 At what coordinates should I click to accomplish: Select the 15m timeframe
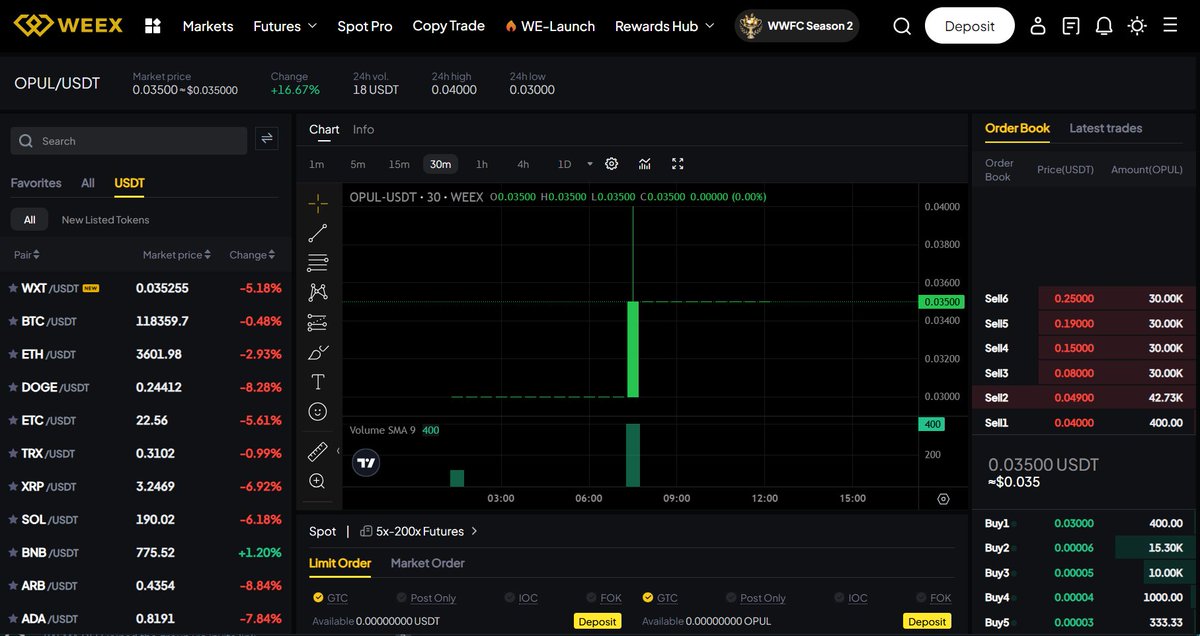coord(399,164)
